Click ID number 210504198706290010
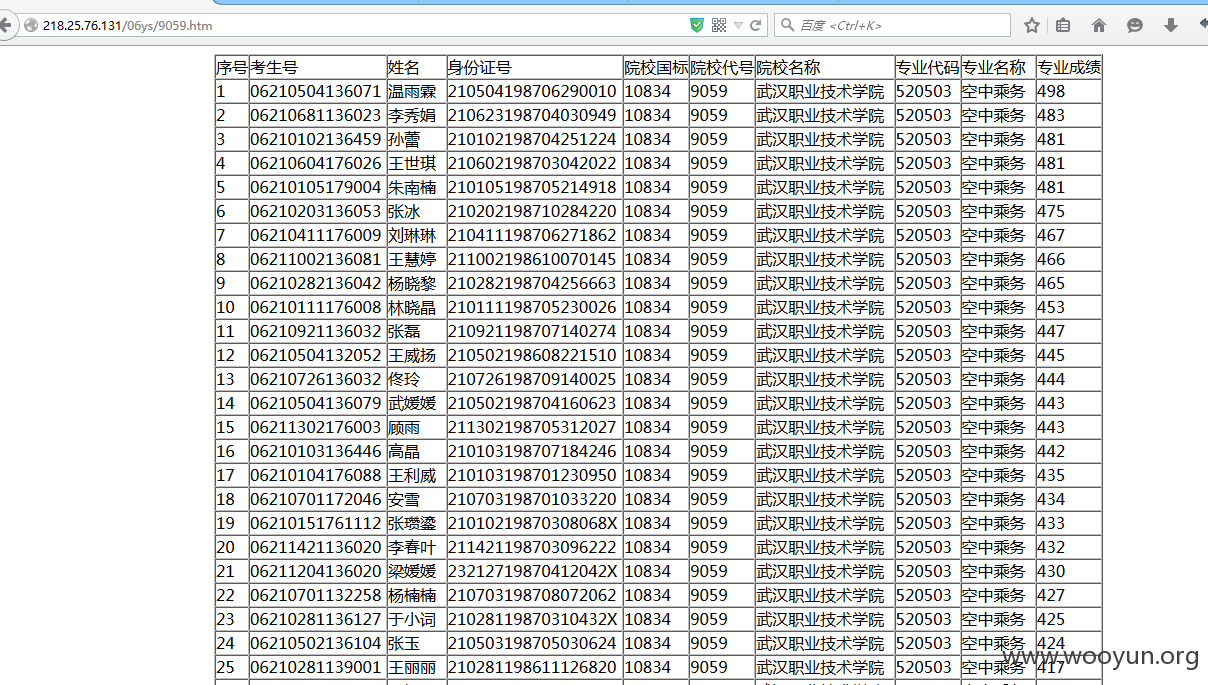Viewport: 1208px width, 685px height. [x=532, y=91]
